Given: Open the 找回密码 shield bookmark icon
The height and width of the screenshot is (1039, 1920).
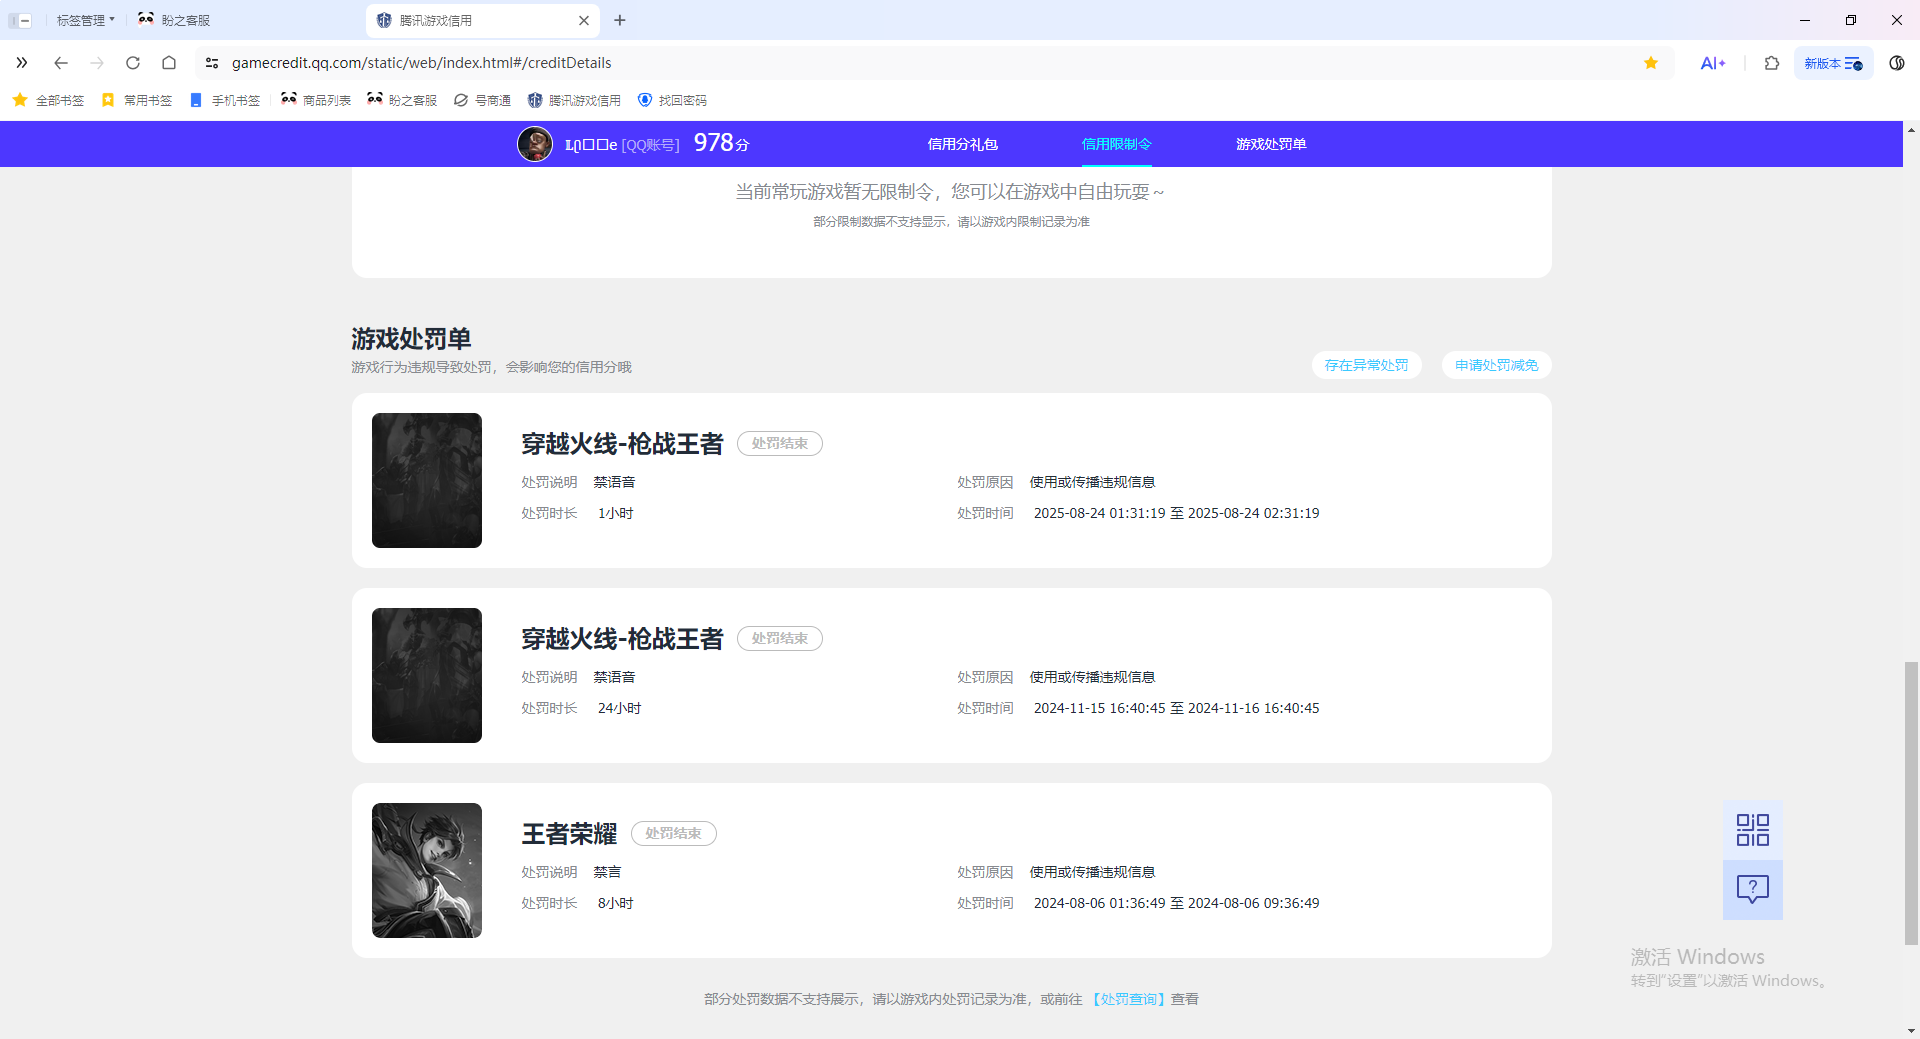Looking at the screenshot, I should pyautogui.click(x=644, y=100).
